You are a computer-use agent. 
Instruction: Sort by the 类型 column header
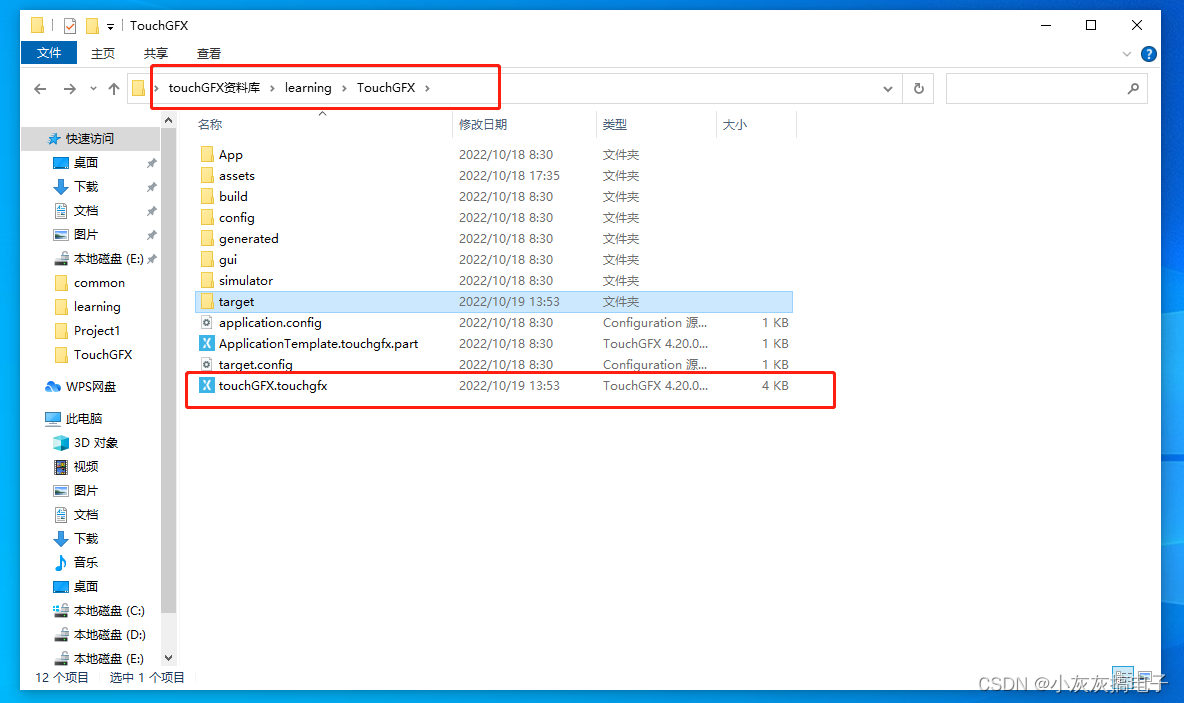click(x=615, y=125)
